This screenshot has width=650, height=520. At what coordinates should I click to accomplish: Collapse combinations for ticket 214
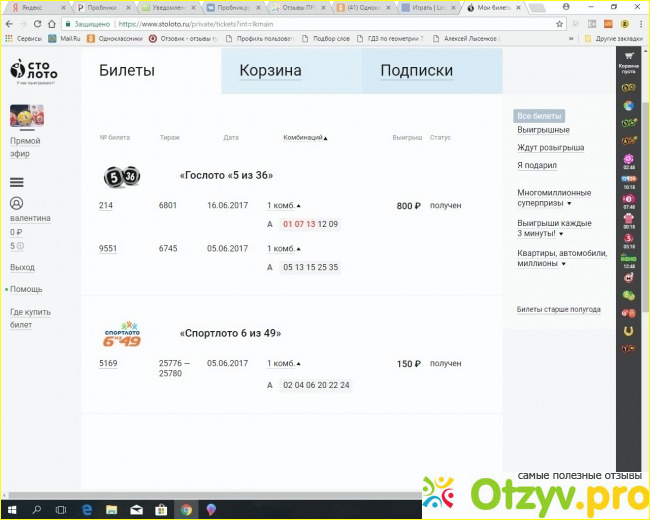pos(282,206)
